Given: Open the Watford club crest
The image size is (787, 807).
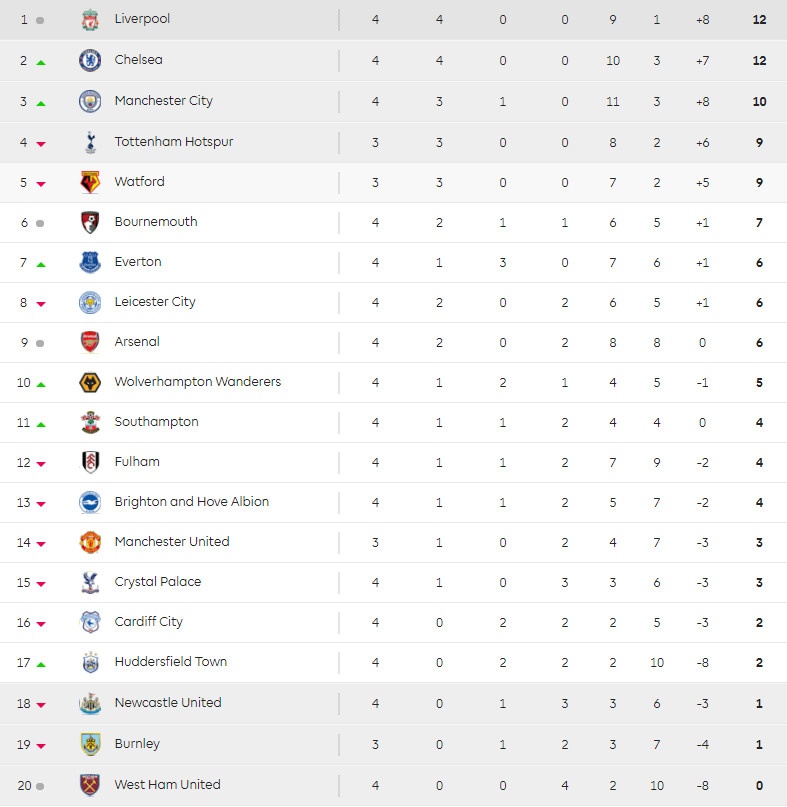Looking at the screenshot, I should [90, 182].
